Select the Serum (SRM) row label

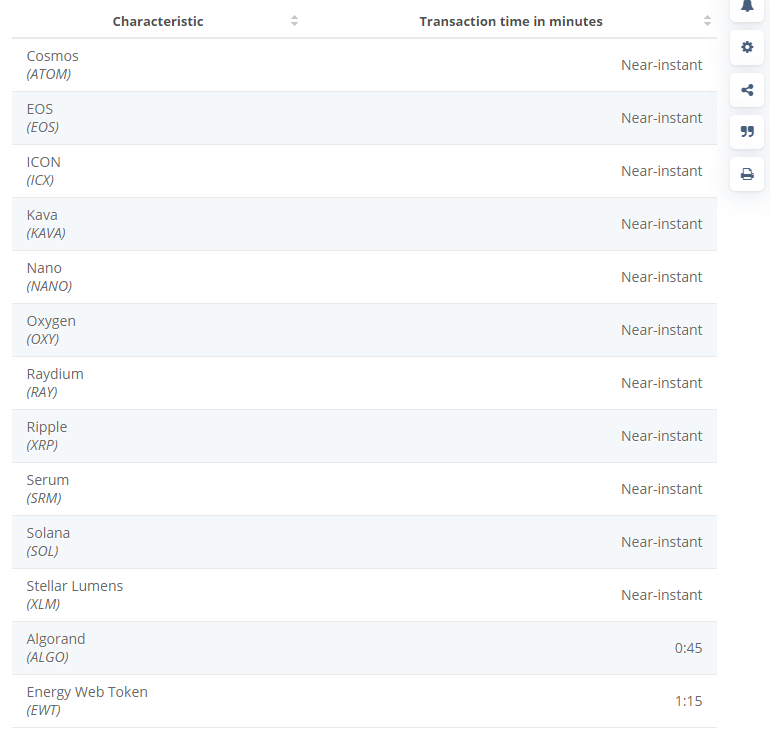[48, 489]
